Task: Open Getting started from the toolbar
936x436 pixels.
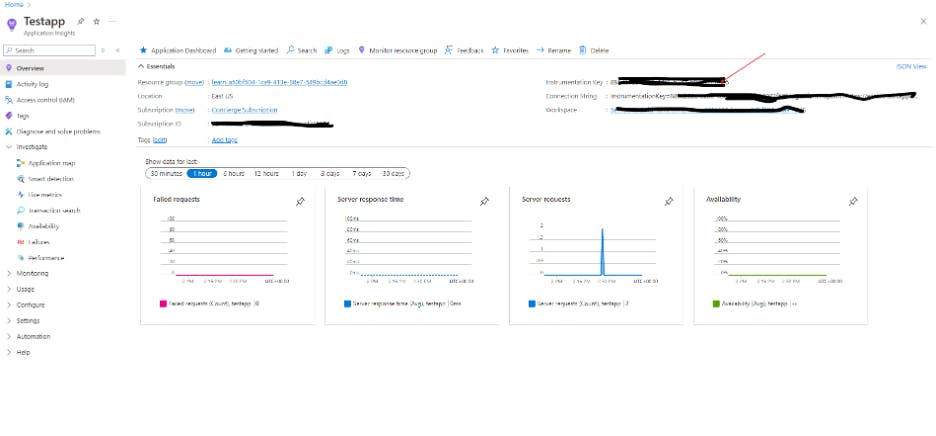Action: 251,51
